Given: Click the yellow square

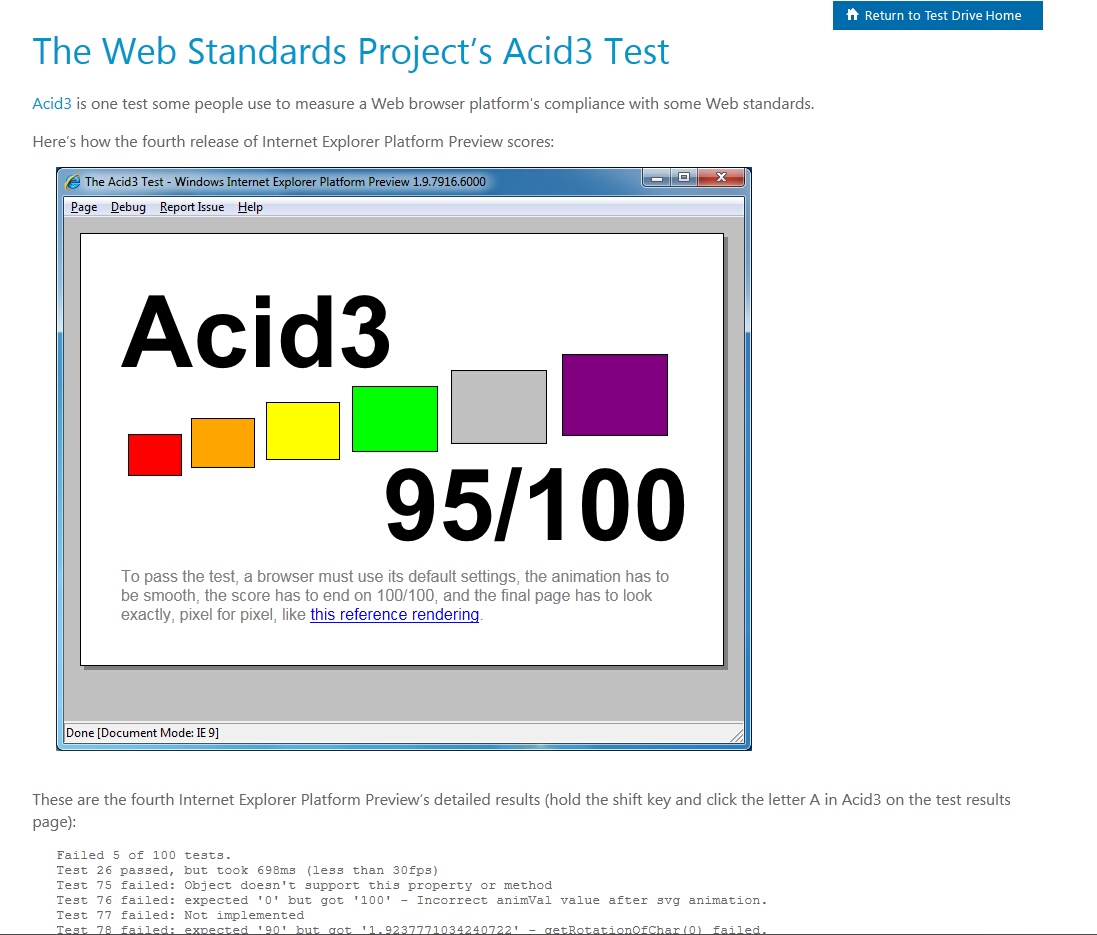Looking at the screenshot, I should pyautogui.click(x=303, y=431).
